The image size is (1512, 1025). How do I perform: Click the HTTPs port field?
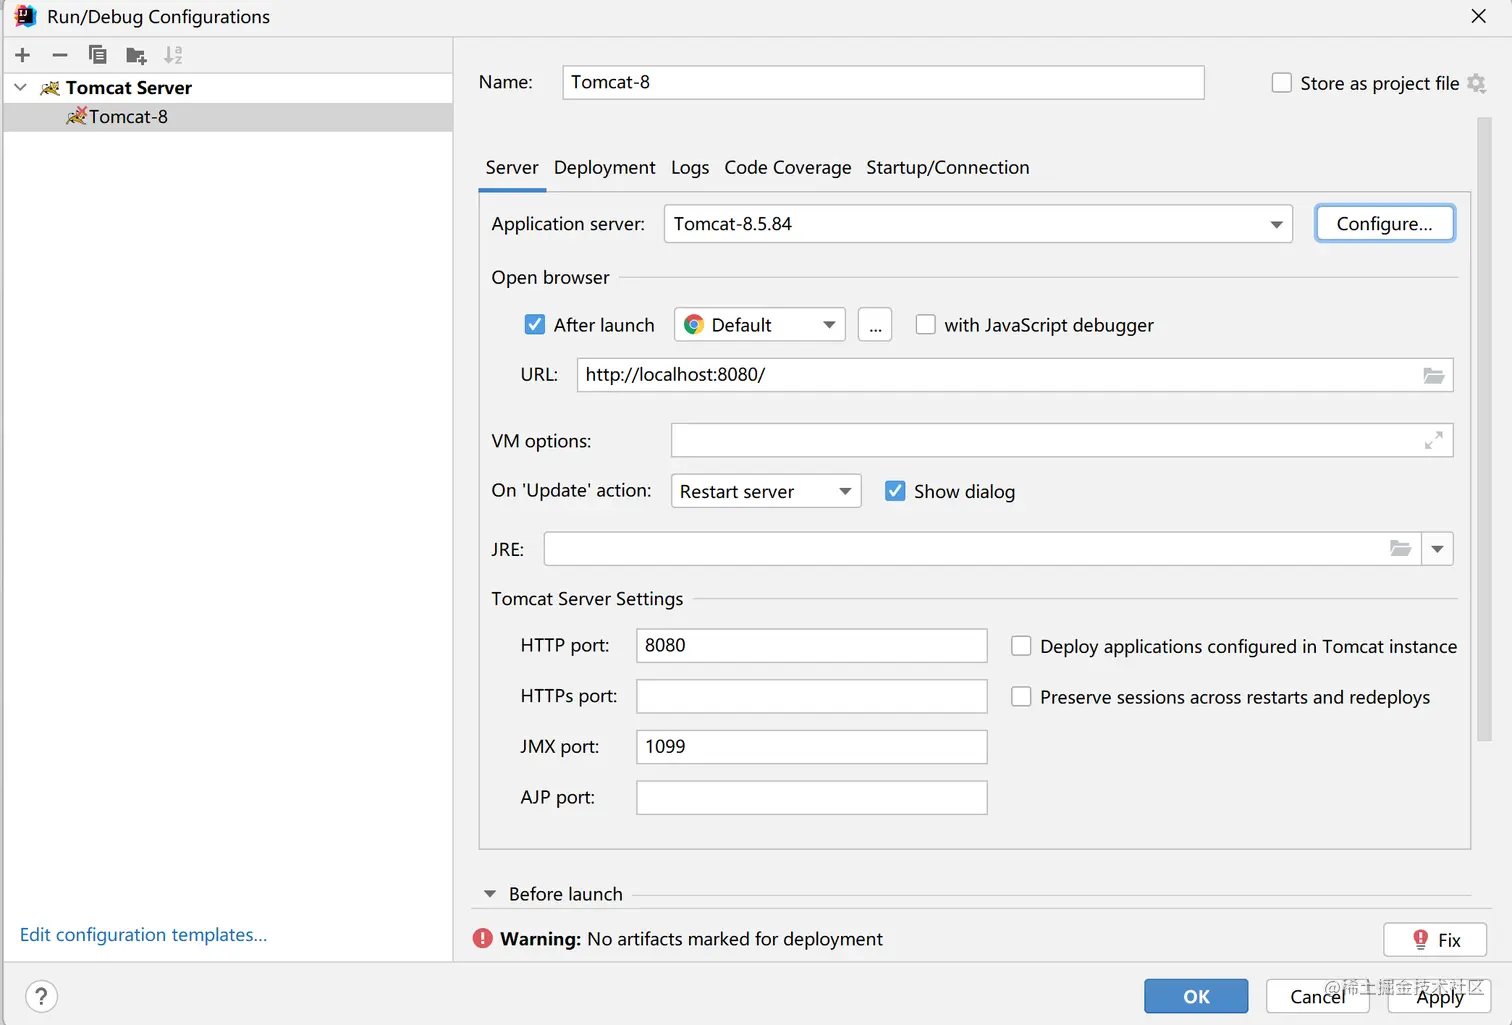pyautogui.click(x=812, y=697)
